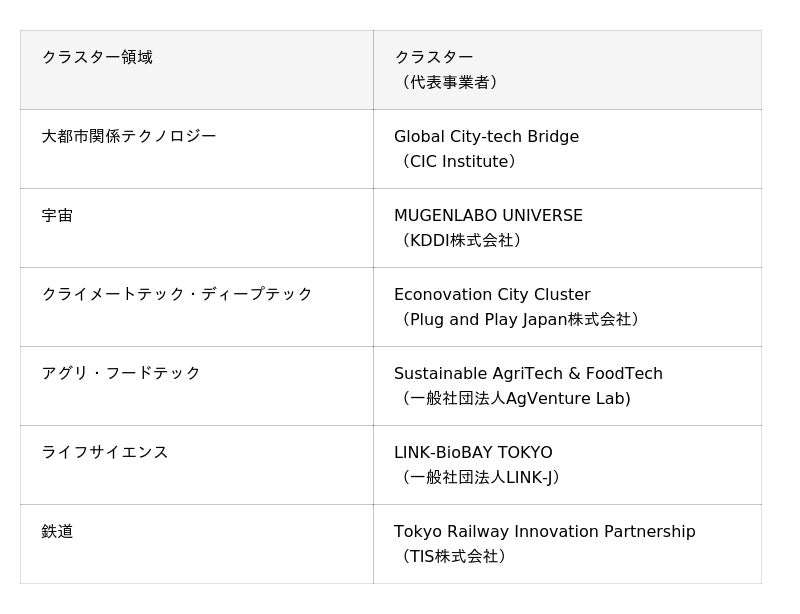Select the アグリ・フードテック cell
This screenshot has width=800, height=614.
(121, 374)
